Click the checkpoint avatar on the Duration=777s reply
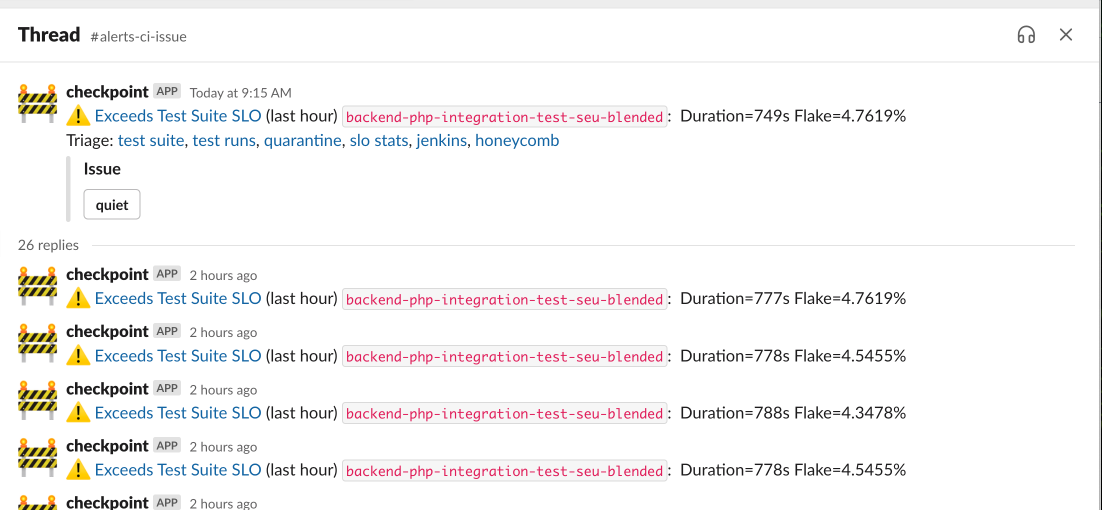 (37, 287)
